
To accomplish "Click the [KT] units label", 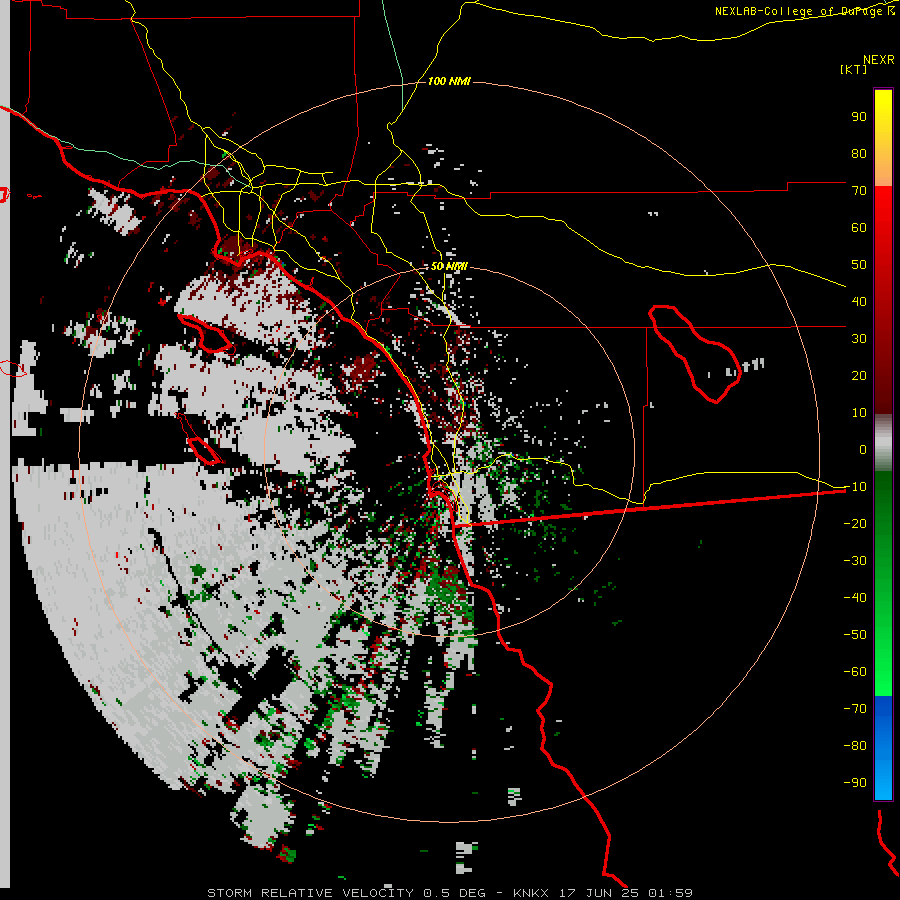I will [853, 69].
